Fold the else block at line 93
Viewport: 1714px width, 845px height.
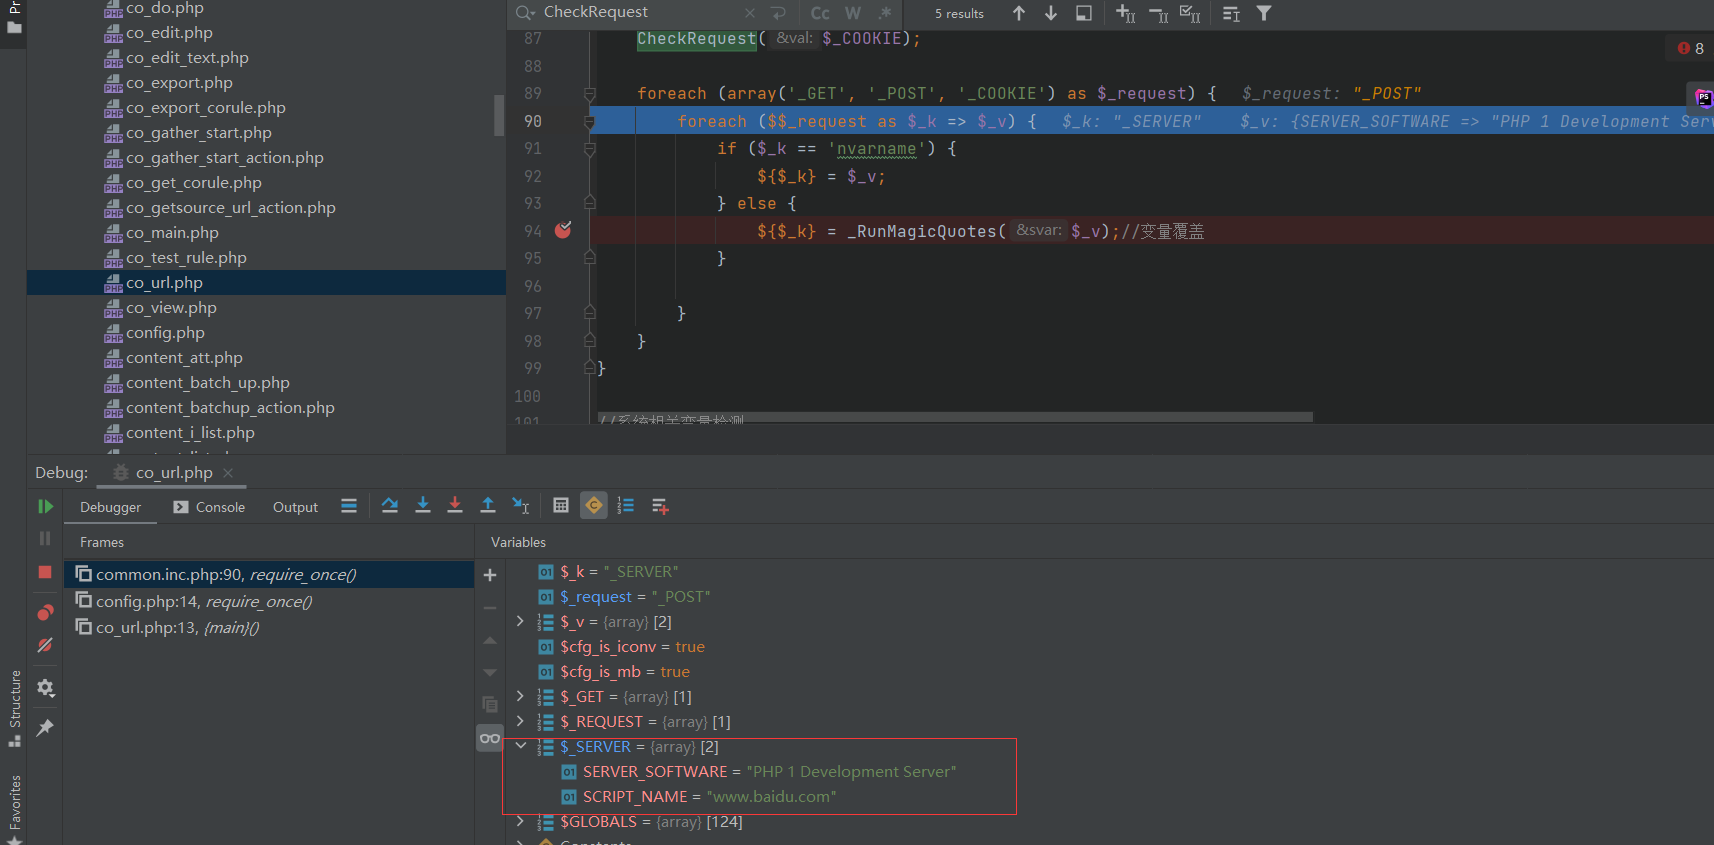tap(590, 203)
